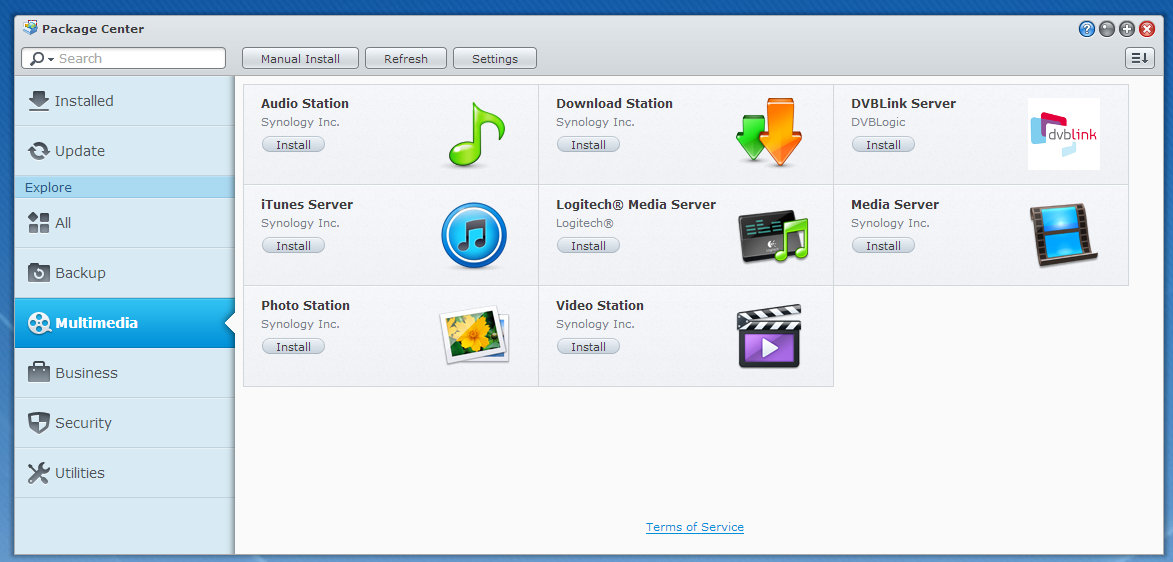The width and height of the screenshot is (1173, 562).
Task: Install Audio Station
Action: pos(293,144)
